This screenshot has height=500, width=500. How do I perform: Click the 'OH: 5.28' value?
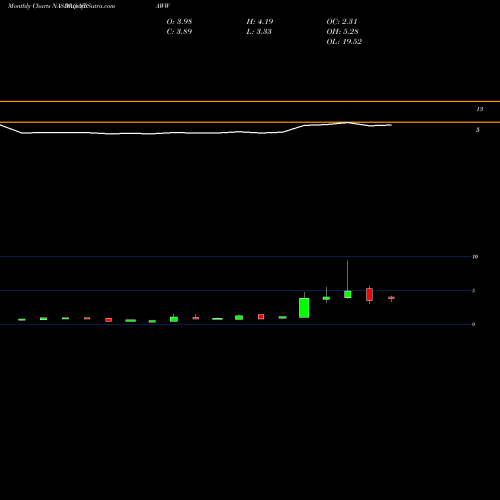tap(342, 32)
